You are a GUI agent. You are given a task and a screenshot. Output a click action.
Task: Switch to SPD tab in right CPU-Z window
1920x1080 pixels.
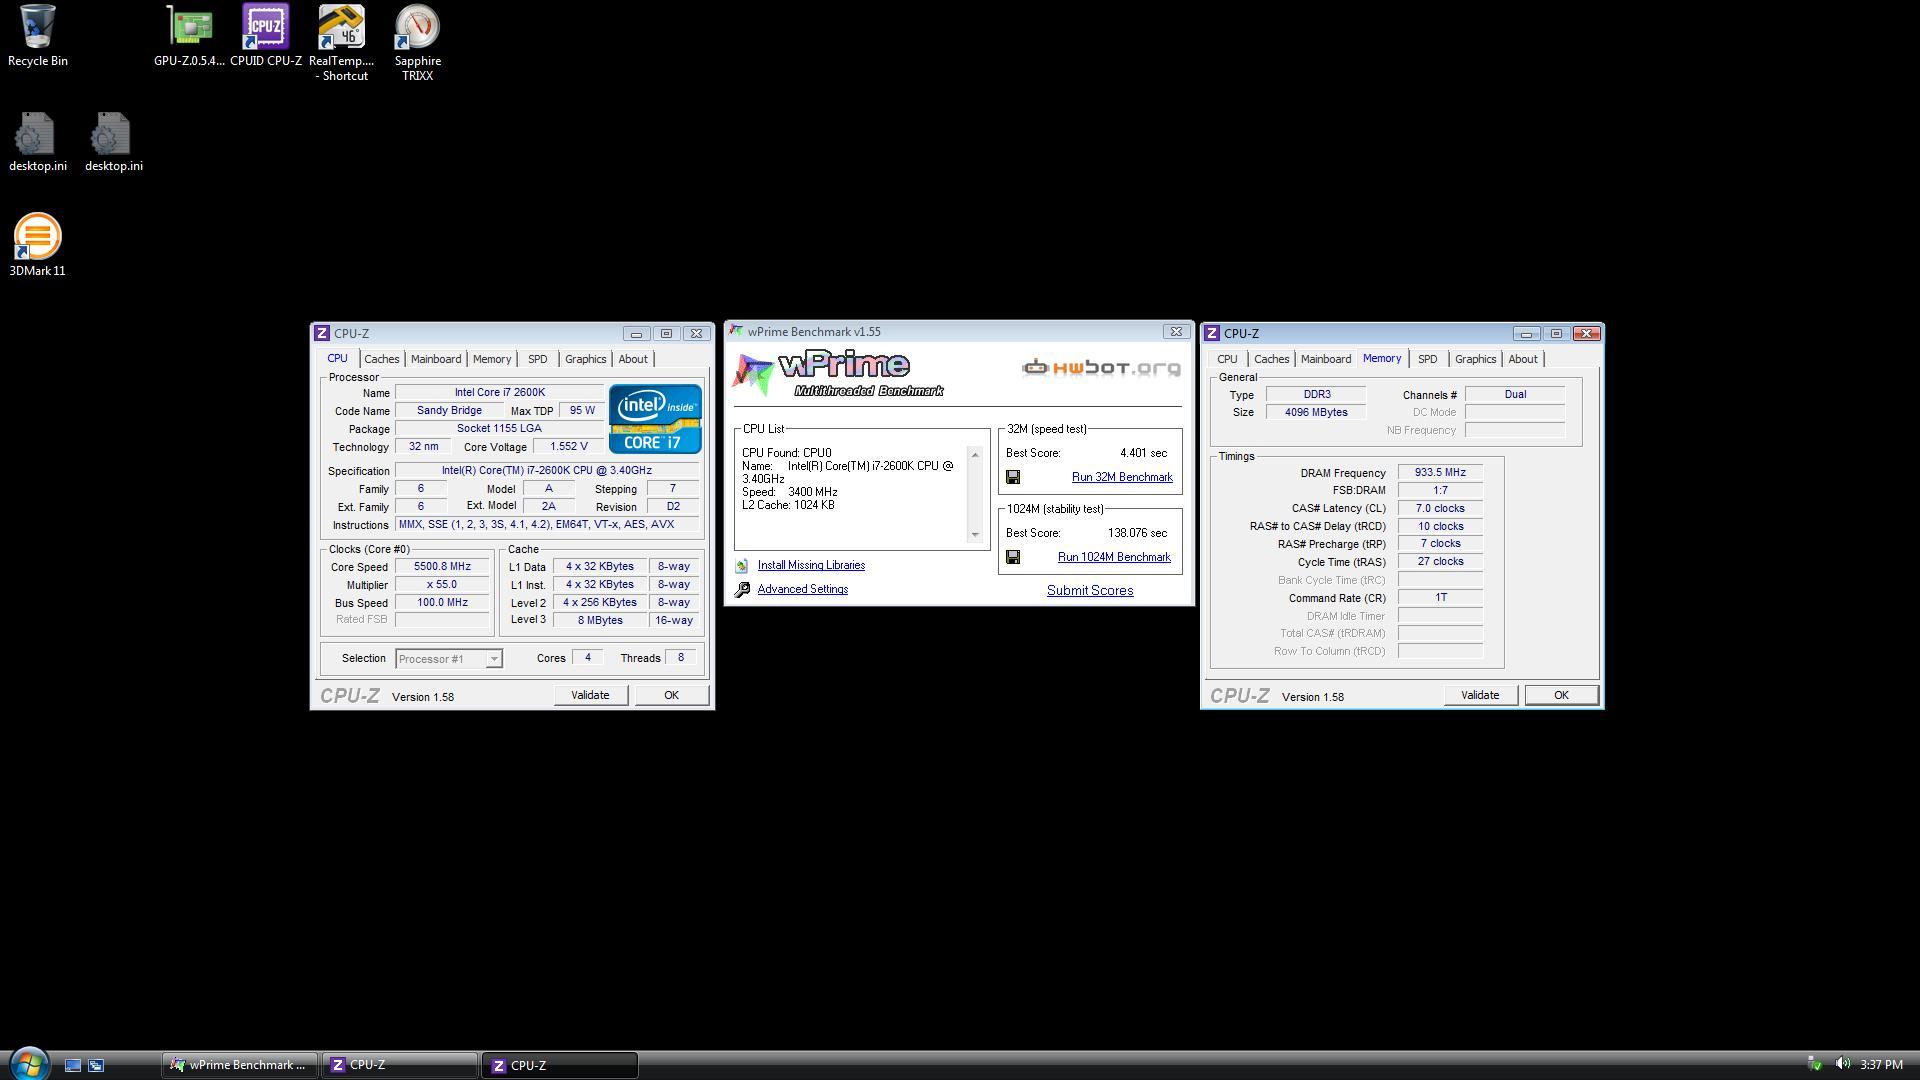point(1427,359)
